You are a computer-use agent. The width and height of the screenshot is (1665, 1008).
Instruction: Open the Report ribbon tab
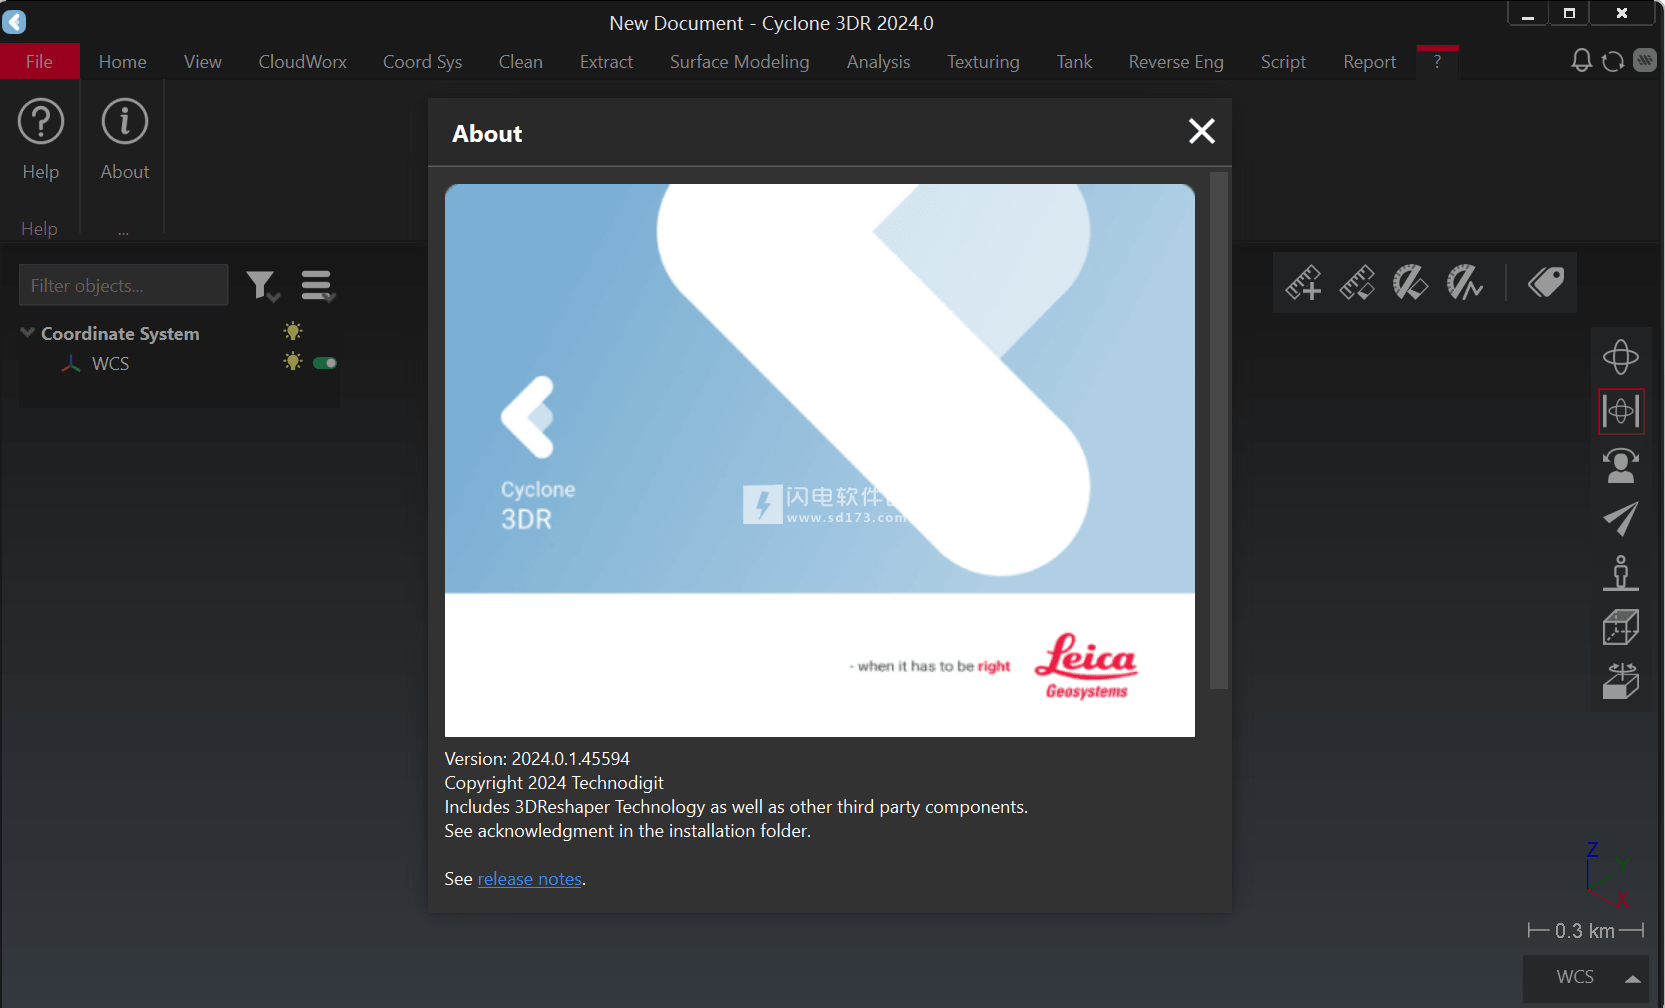pos(1370,62)
